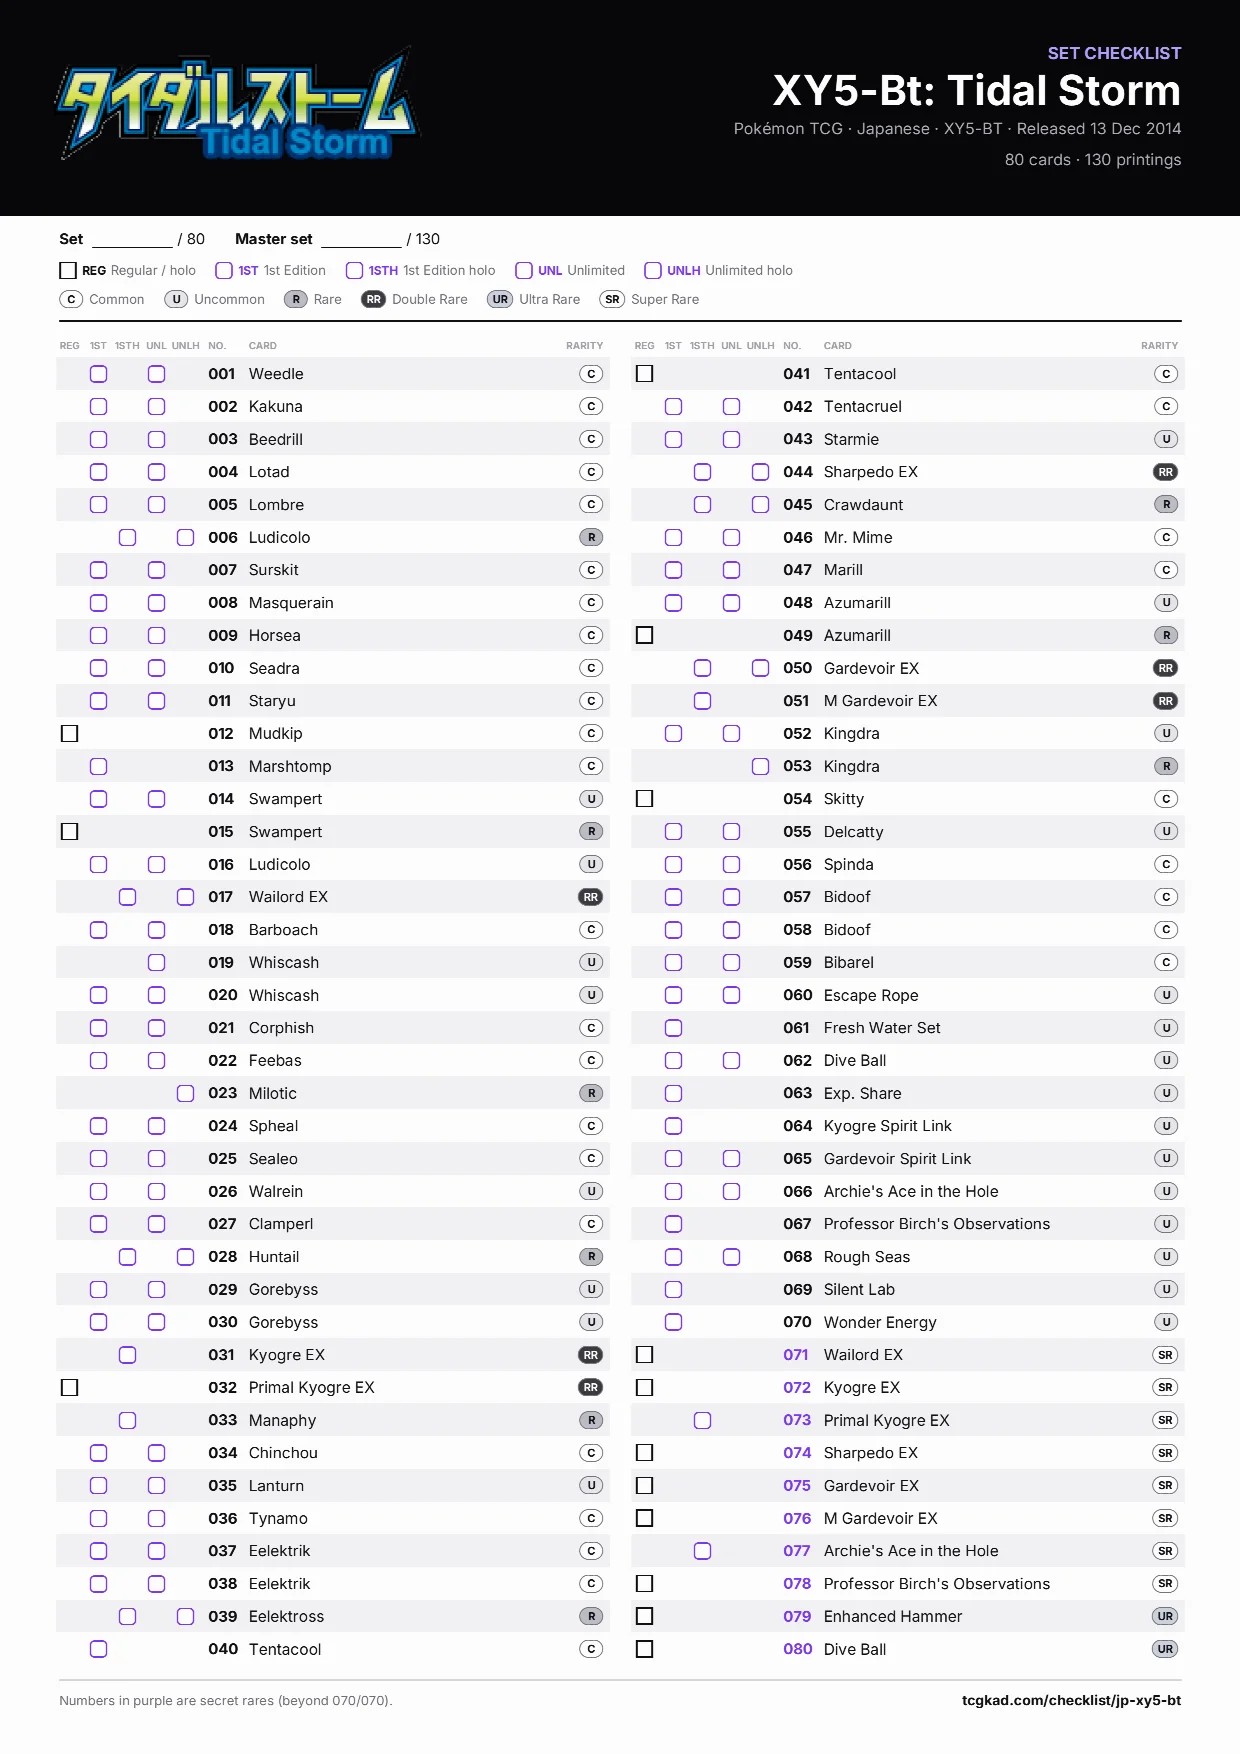
Task: Toggle the REG Regular / holo legend checkbox
Action: pyautogui.click(x=68, y=270)
